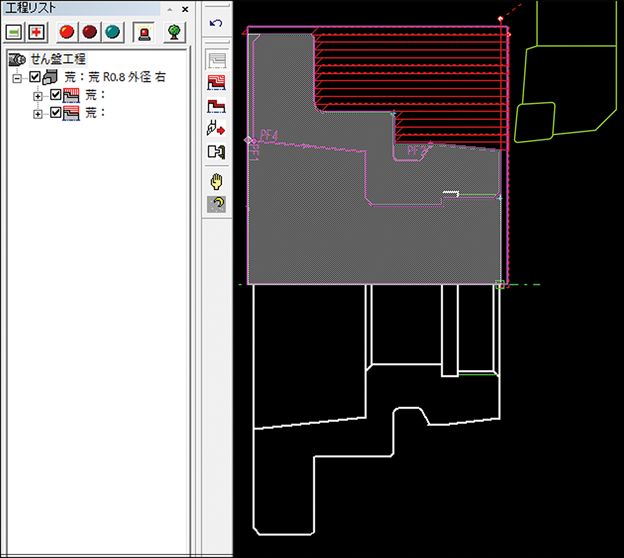Click the red siren alarm icon
This screenshot has width=624, height=558.
tap(146, 32)
